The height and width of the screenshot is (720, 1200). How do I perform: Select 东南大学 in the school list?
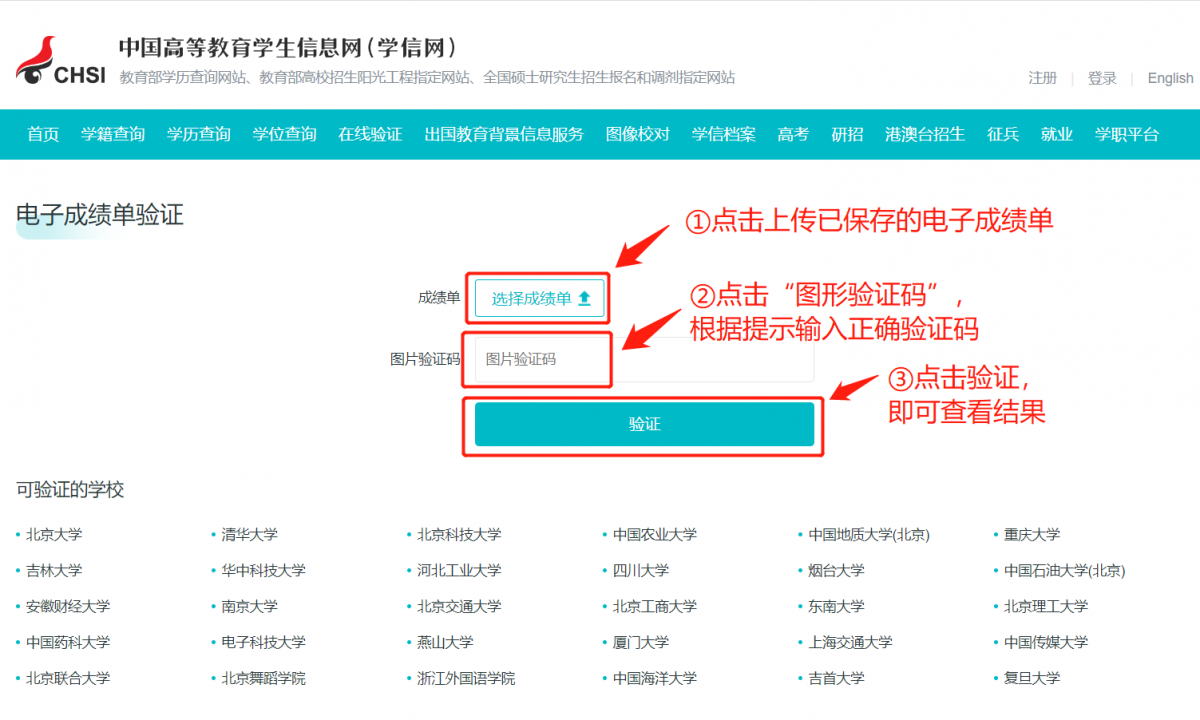pos(836,607)
